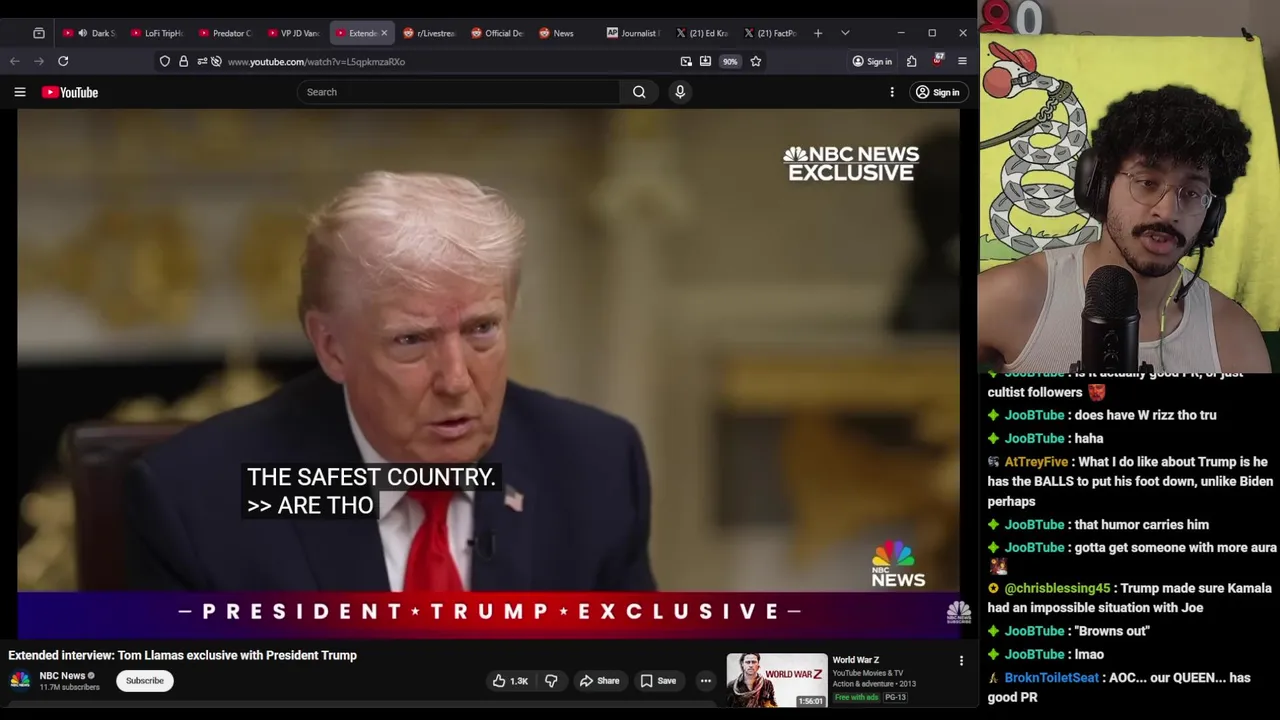Like the video with 1.3K likes
Viewport: 1280px width, 720px height.
[x=510, y=681]
